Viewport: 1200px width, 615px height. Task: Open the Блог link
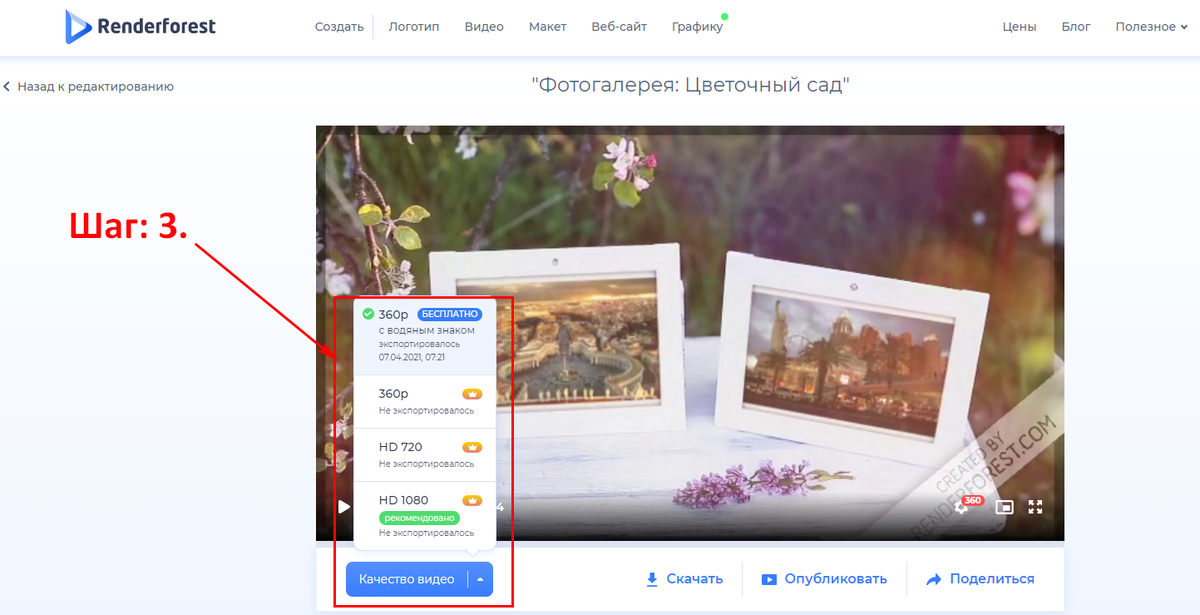(x=1076, y=27)
